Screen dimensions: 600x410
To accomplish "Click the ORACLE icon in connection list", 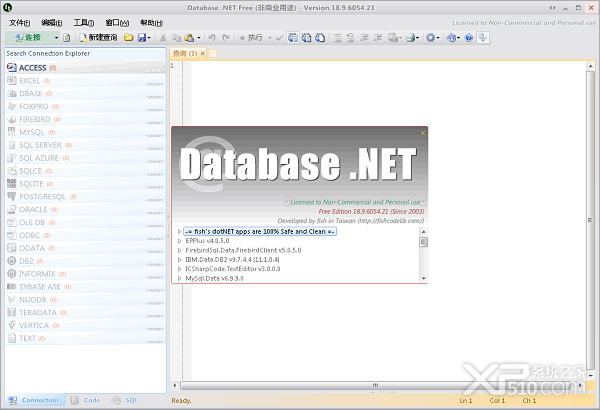I will coord(12,209).
